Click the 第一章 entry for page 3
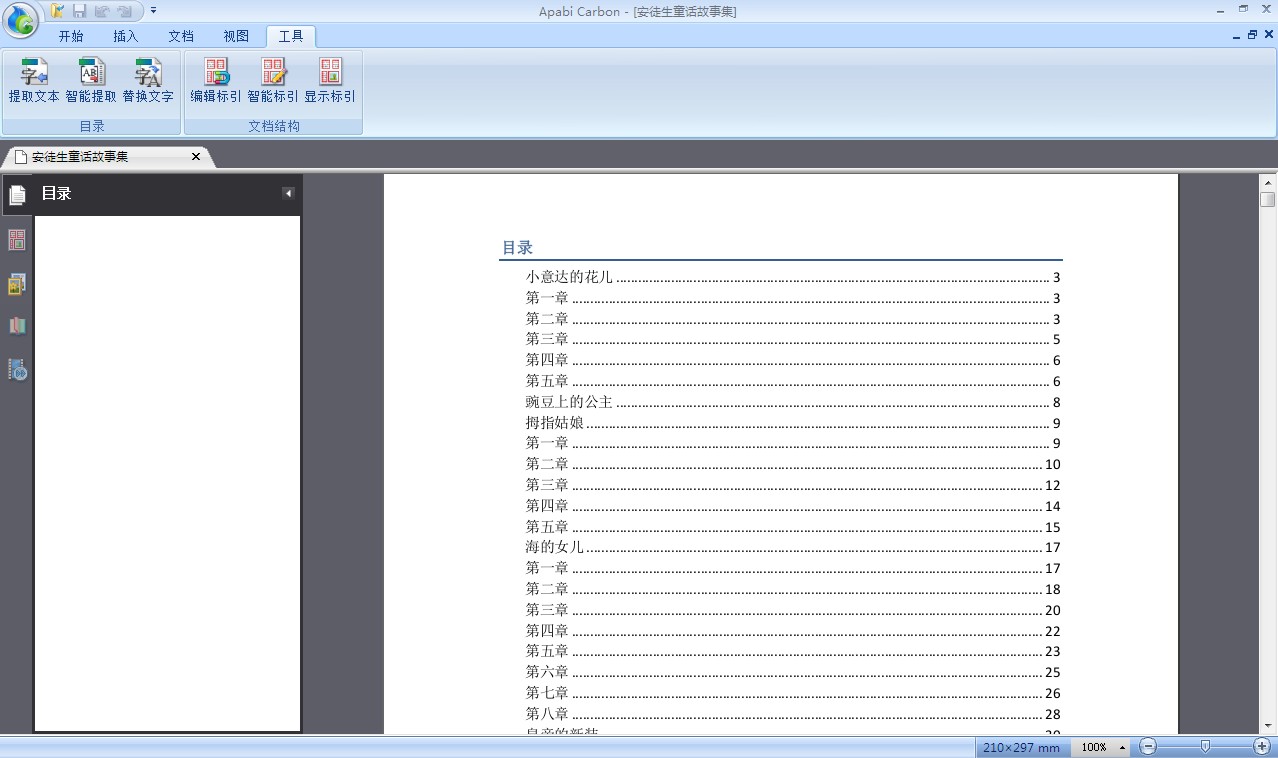Image resolution: width=1278 pixels, height=758 pixels. pos(793,298)
